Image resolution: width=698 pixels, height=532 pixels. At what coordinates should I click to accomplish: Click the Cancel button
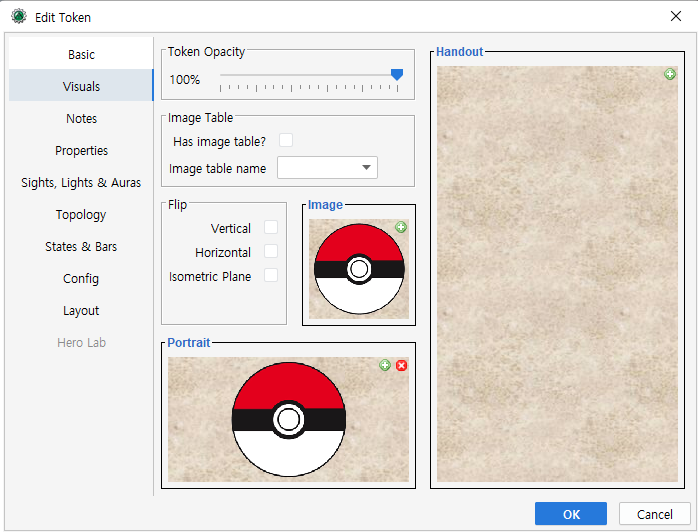[x=654, y=514]
